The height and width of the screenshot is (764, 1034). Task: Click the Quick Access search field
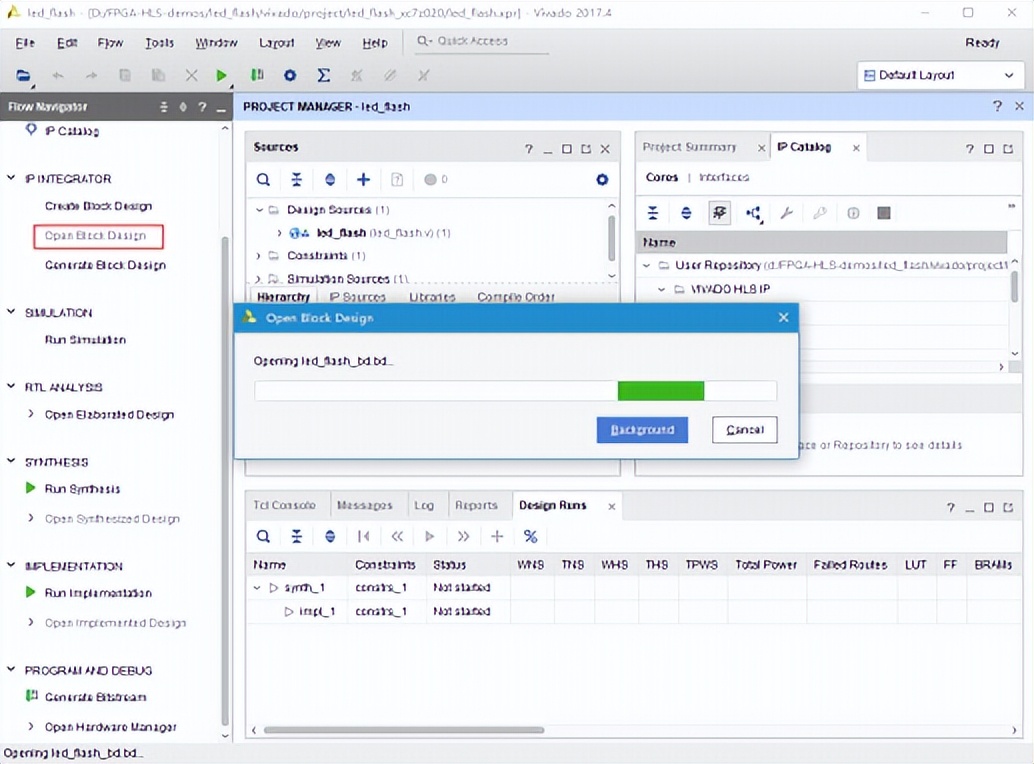(483, 41)
